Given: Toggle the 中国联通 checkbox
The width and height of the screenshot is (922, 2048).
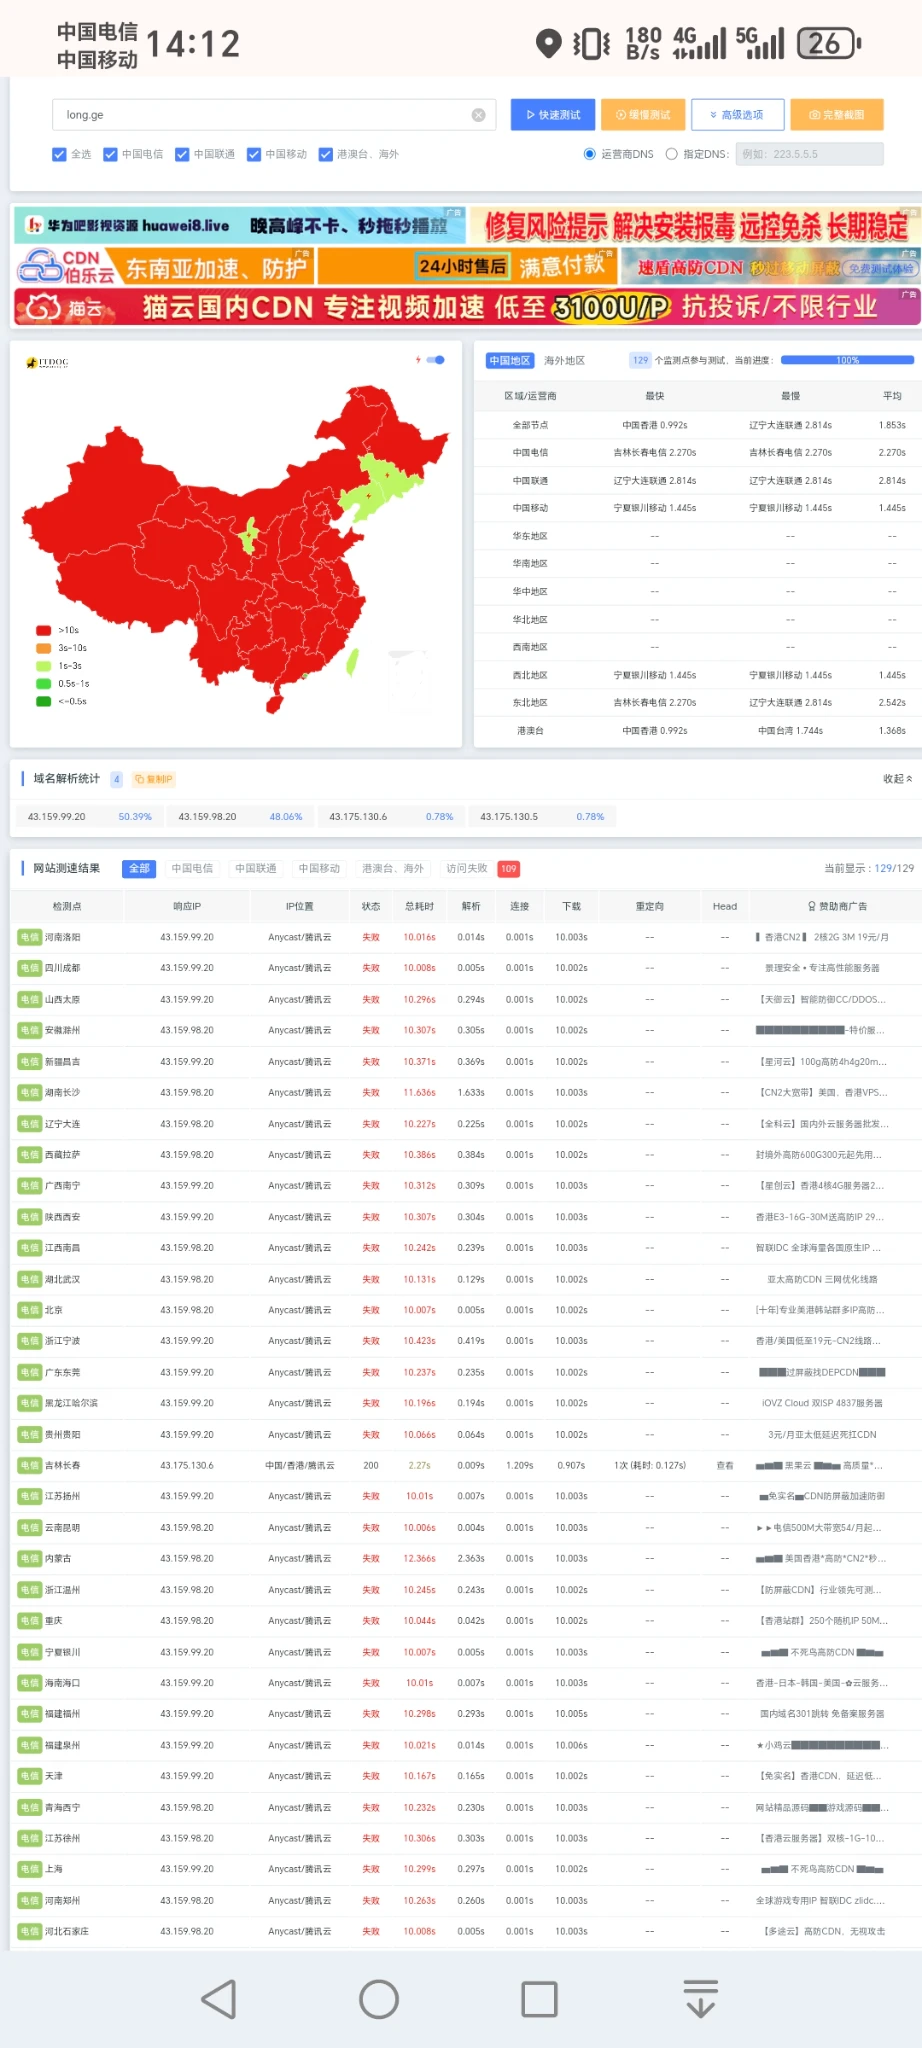Looking at the screenshot, I should coord(182,154).
